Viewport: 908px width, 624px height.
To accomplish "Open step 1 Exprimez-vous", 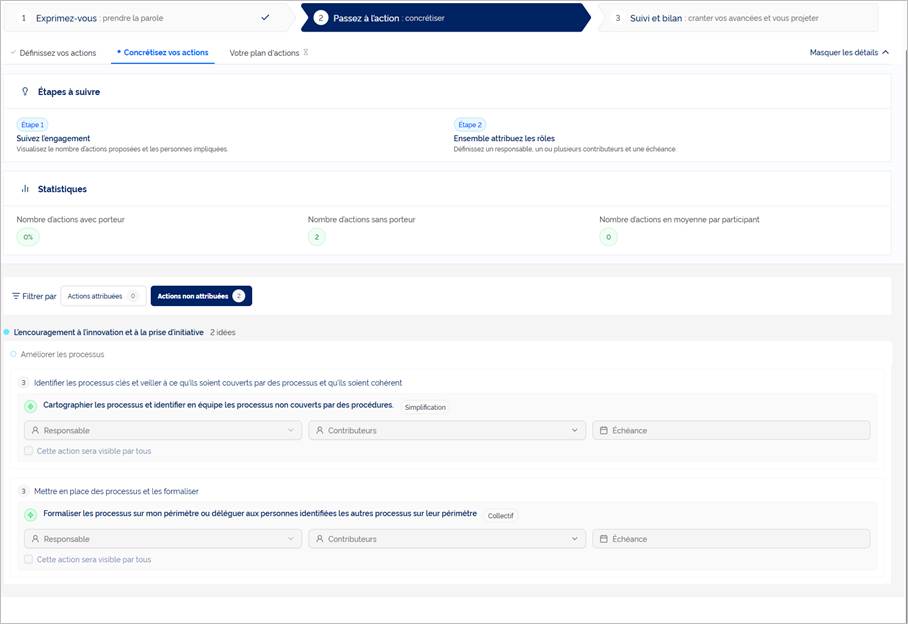I will click(148, 18).
